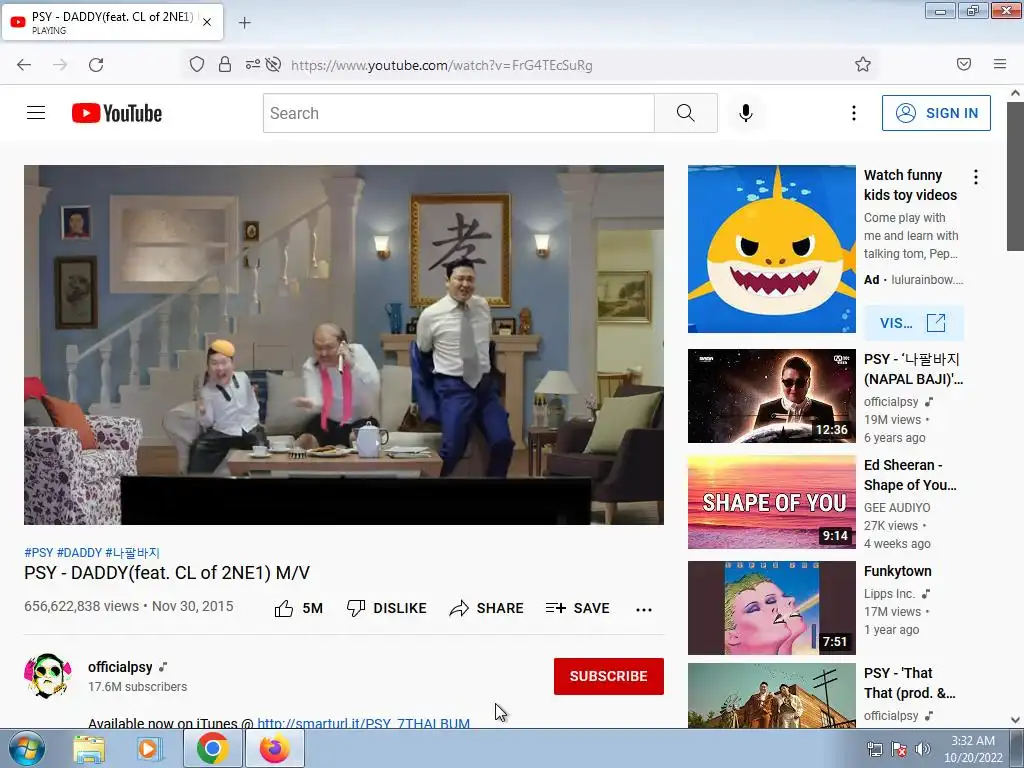1024x768 pixels.
Task: Open the Firefox application menu
Action: point(1000,64)
